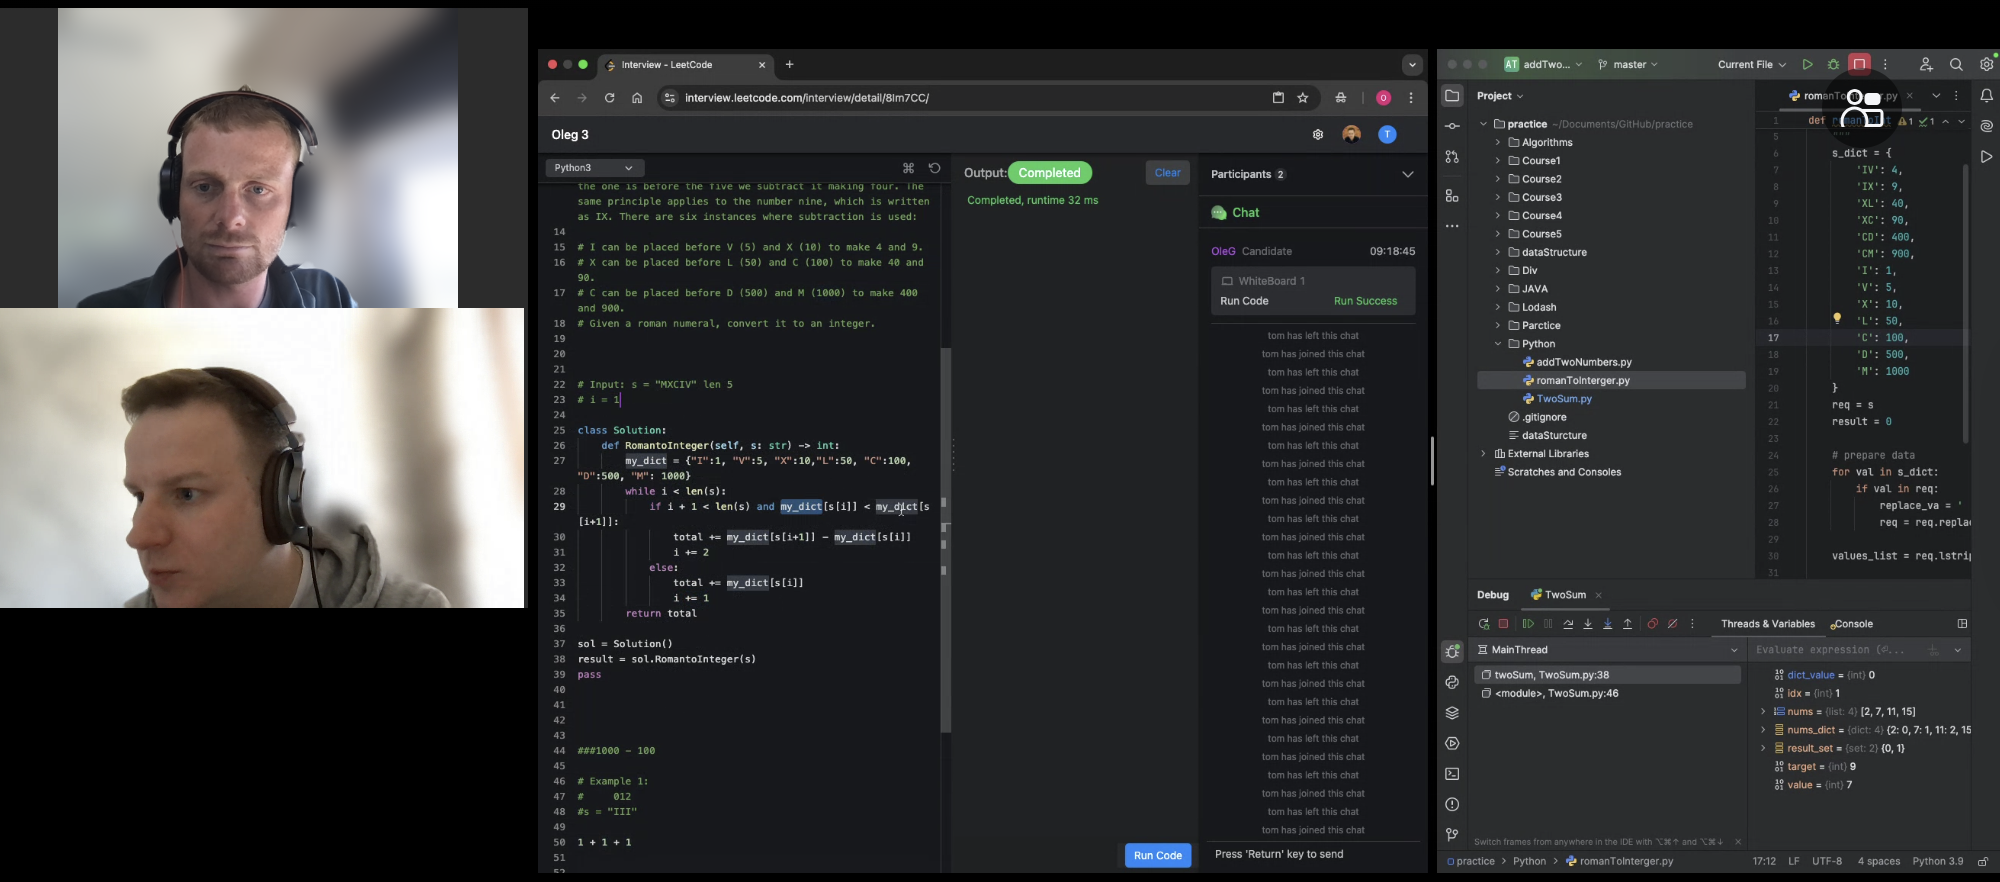Rerun the TwoSum debug session
This screenshot has height=882, width=2000.
pyautogui.click(x=1484, y=624)
